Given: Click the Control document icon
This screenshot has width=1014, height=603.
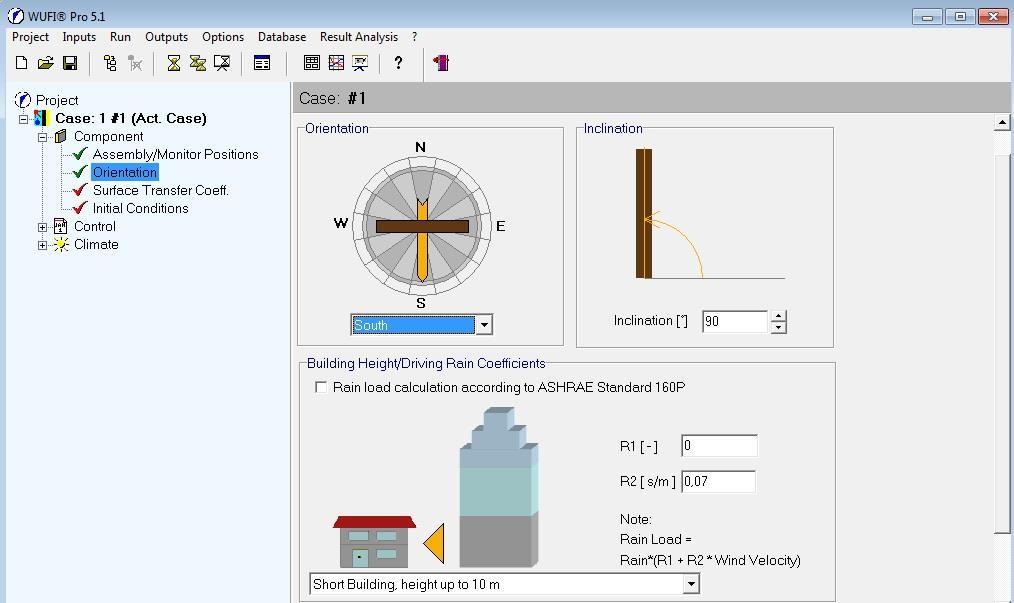Looking at the screenshot, I should (x=60, y=226).
